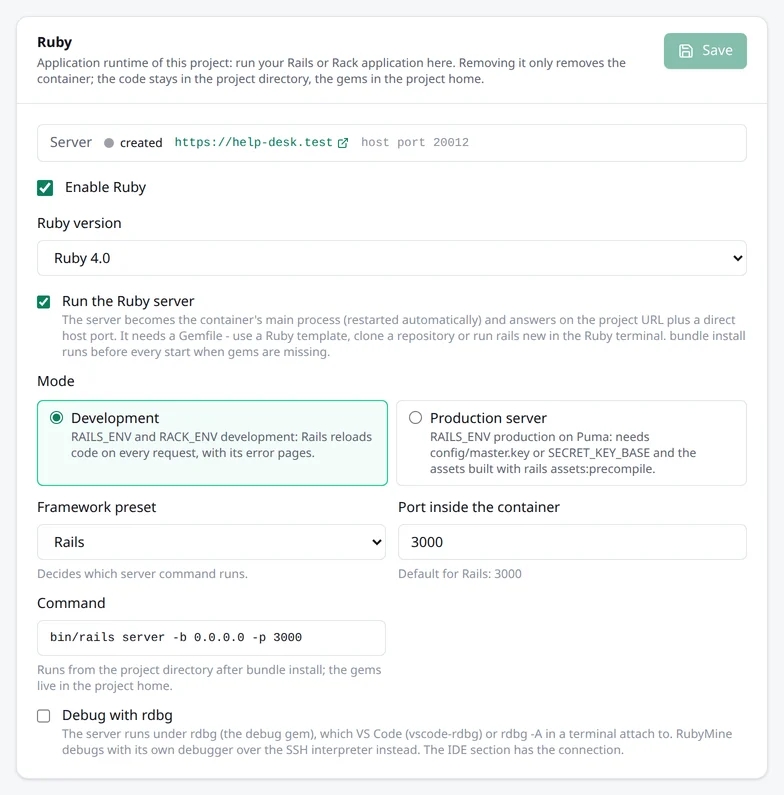Click 'Decides which server command runs.' text
This screenshot has height=795, width=784.
[x=142, y=574]
